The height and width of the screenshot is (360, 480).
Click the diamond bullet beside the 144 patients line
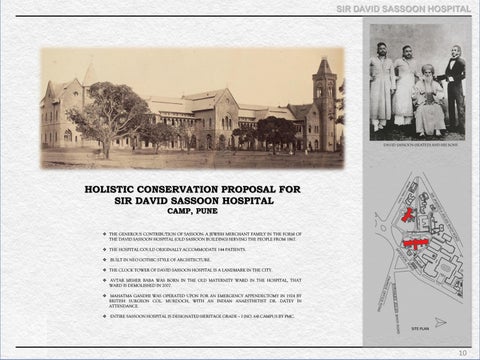[x=105, y=249]
